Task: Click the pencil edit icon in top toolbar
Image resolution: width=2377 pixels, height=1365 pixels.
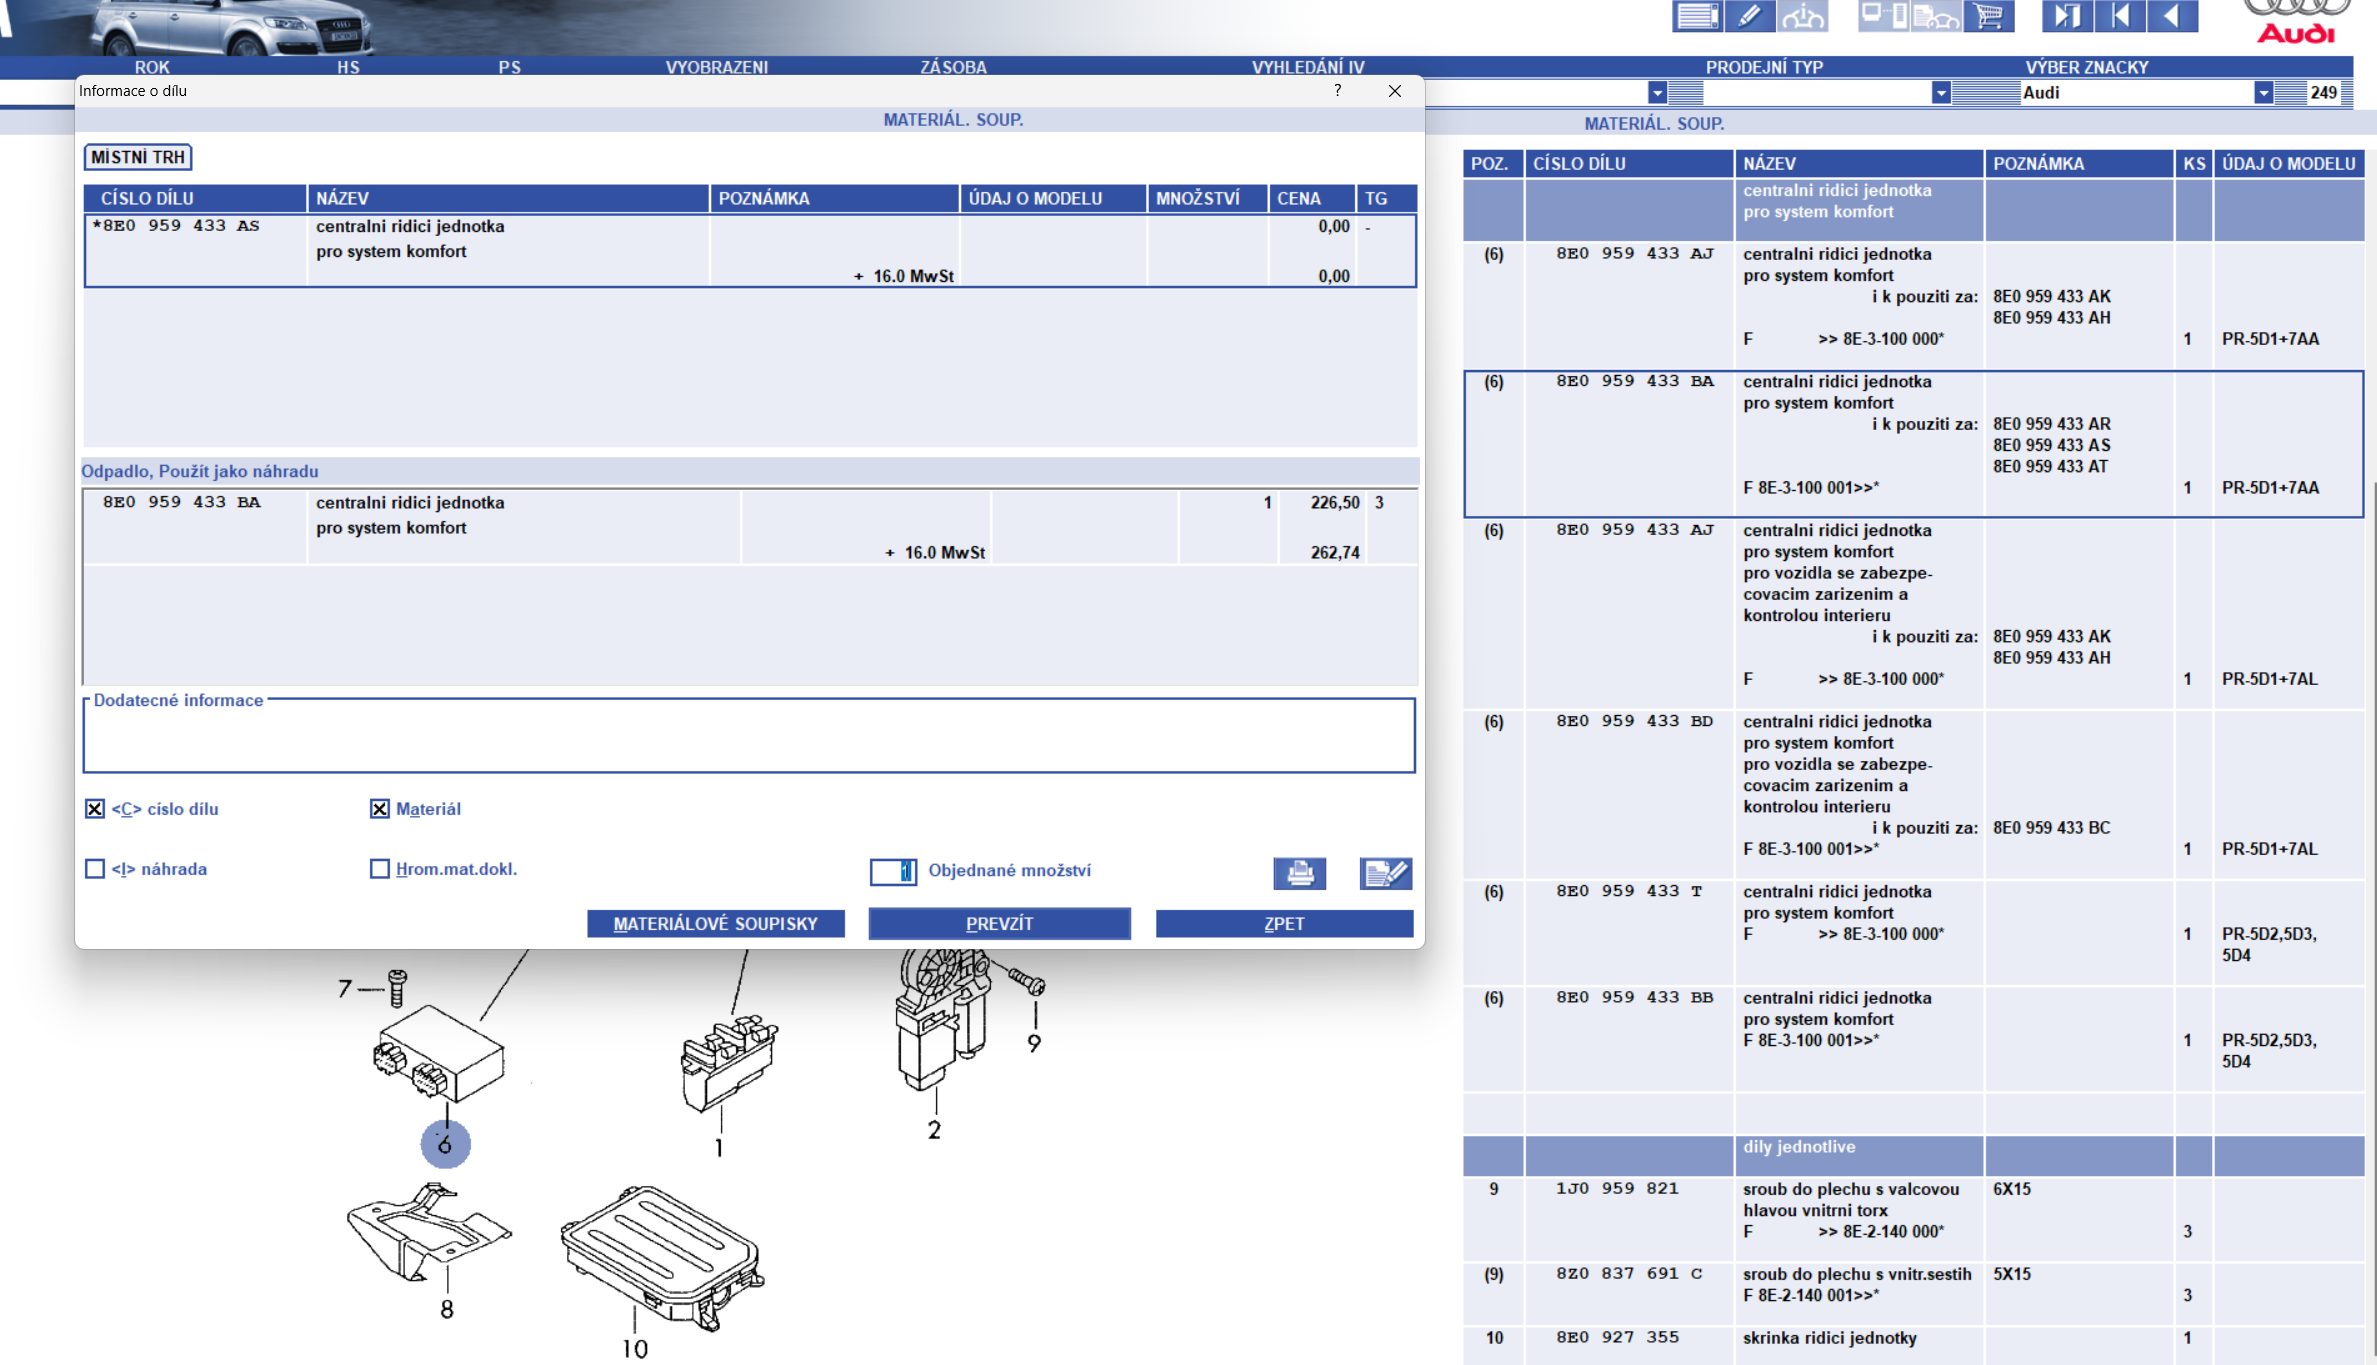Action: click(x=1749, y=16)
